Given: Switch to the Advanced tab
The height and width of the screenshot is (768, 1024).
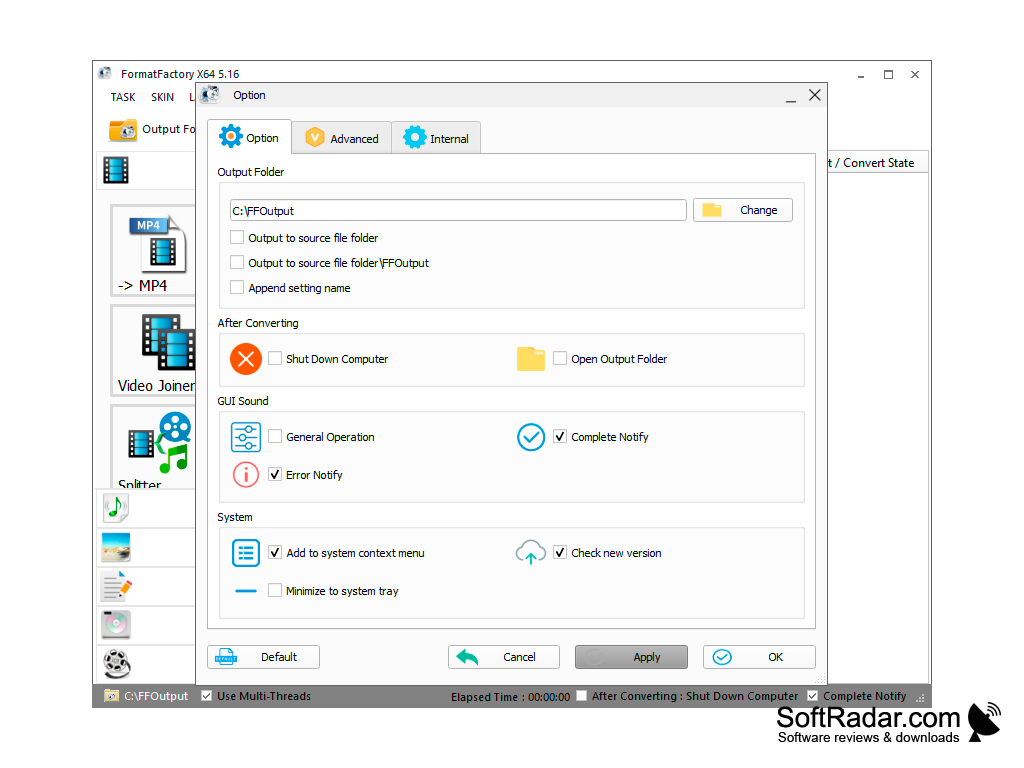Looking at the screenshot, I should click(342, 138).
